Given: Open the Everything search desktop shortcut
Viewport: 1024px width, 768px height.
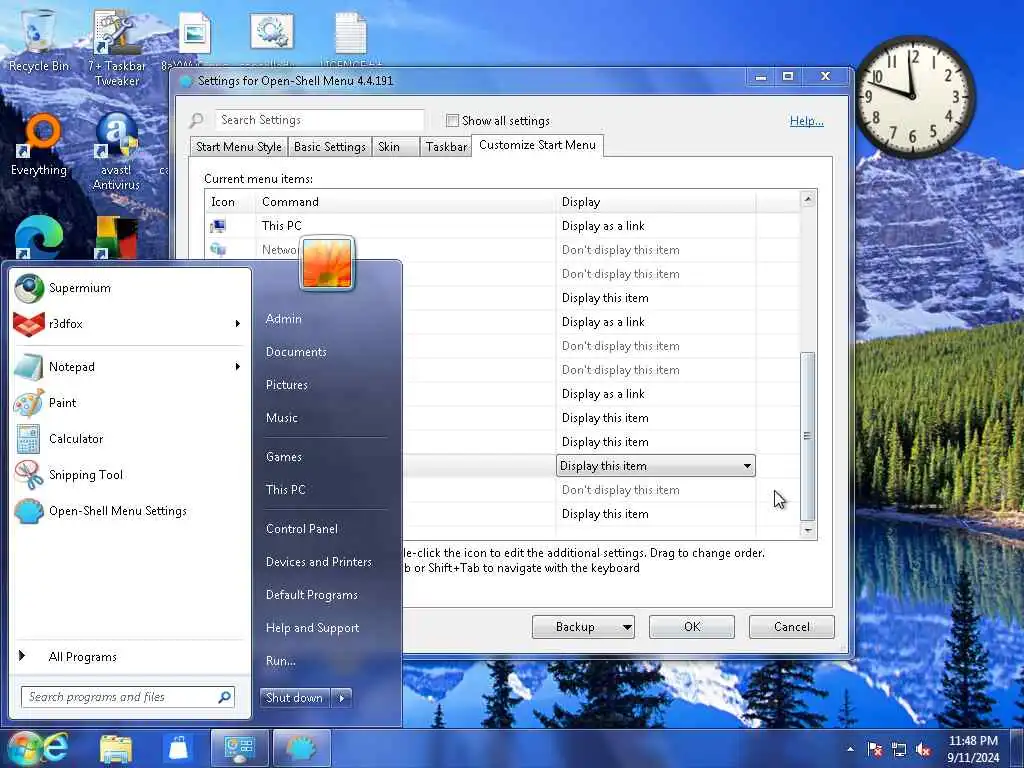Looking at the screenshot, I should (x=39, y=145).
